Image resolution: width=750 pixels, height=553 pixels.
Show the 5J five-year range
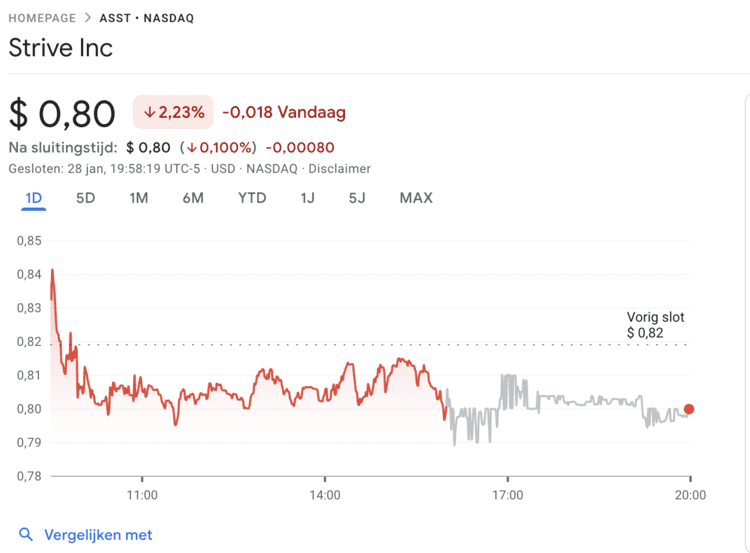tap(357, 198)
